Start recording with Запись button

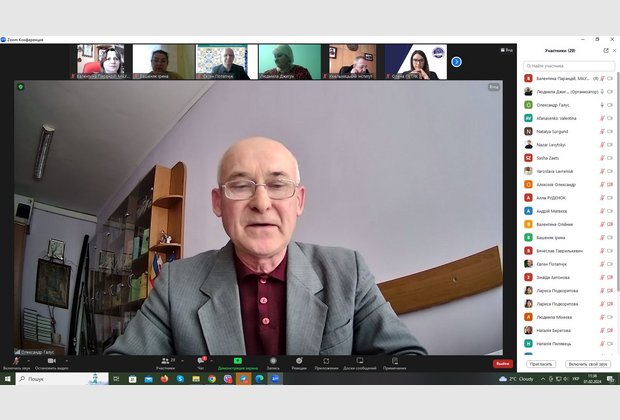273,363
